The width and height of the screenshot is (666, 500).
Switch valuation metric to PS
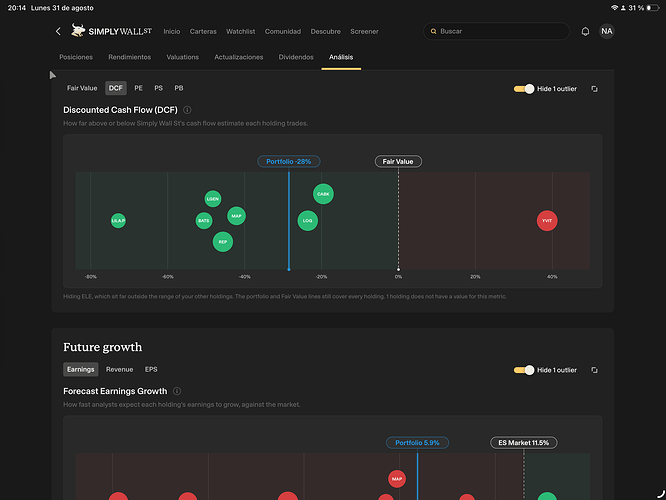(158, 88)
